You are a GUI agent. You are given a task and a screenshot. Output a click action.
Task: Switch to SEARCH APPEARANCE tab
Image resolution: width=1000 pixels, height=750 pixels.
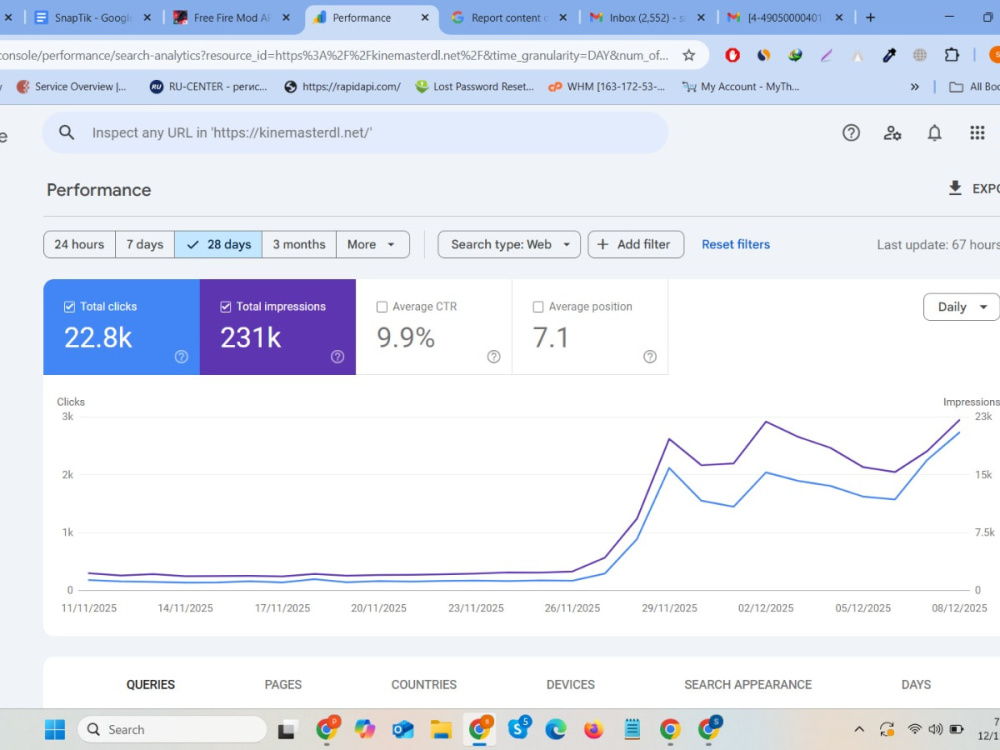(x=748, y=684)
